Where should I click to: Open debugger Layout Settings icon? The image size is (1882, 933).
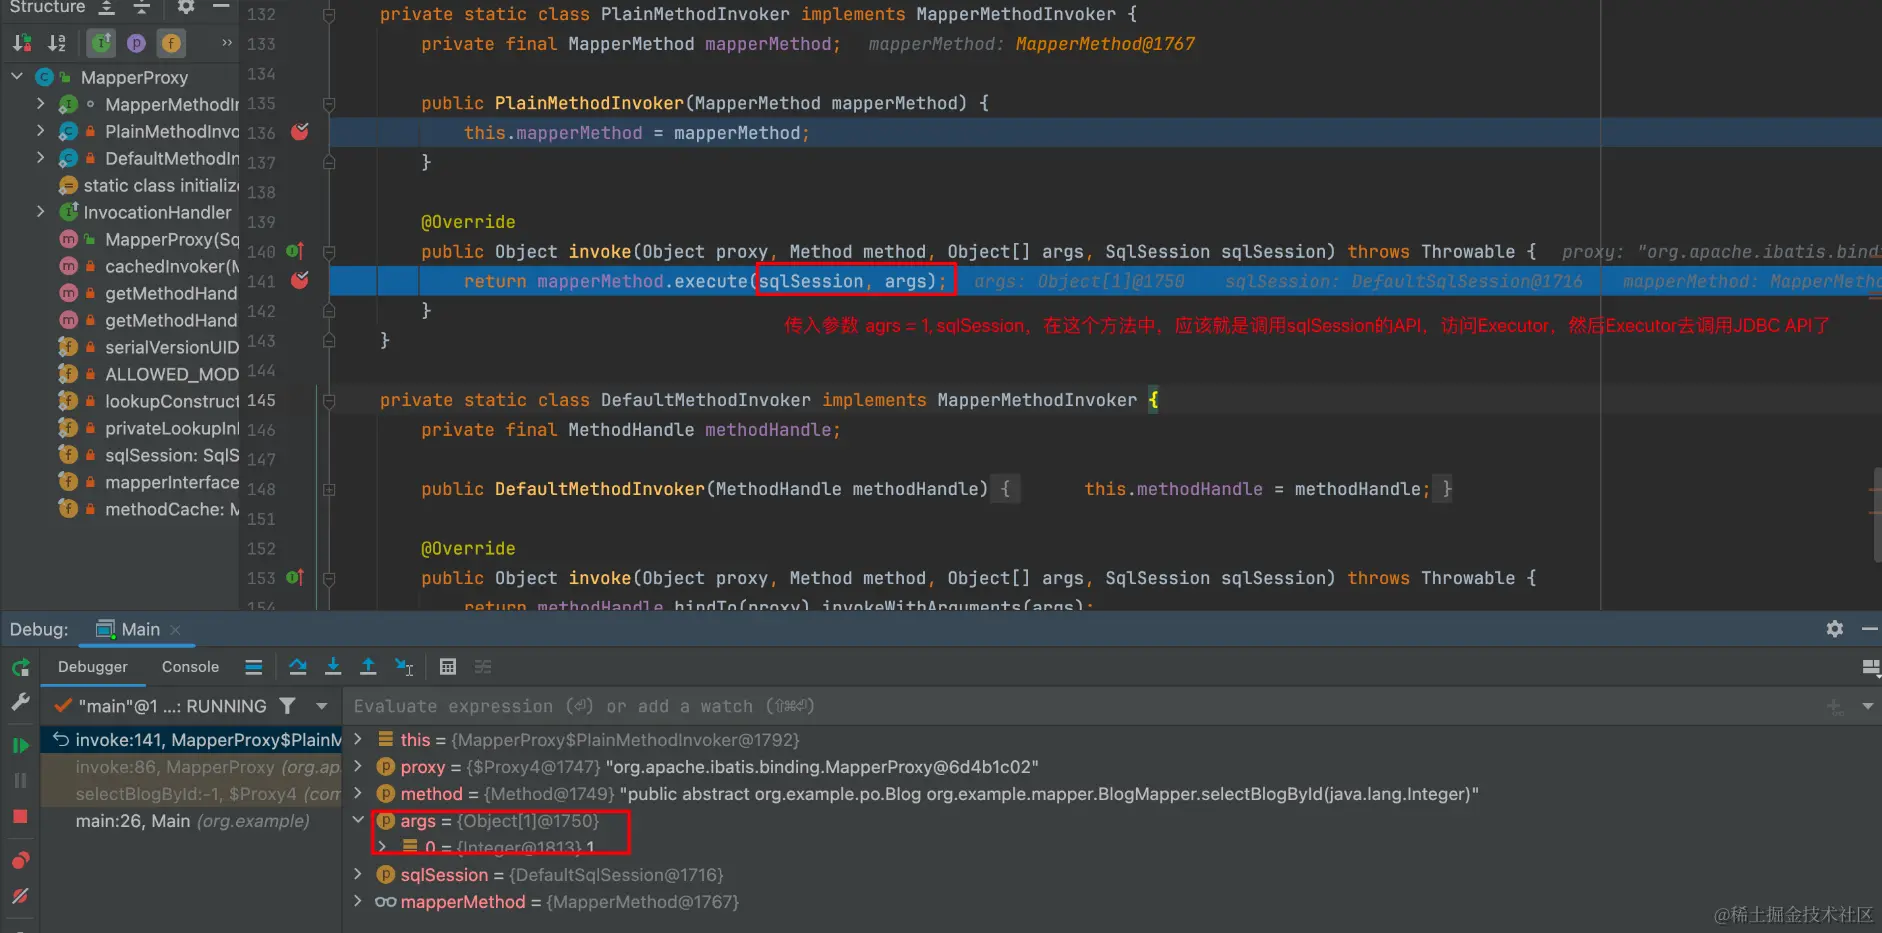1870,667
